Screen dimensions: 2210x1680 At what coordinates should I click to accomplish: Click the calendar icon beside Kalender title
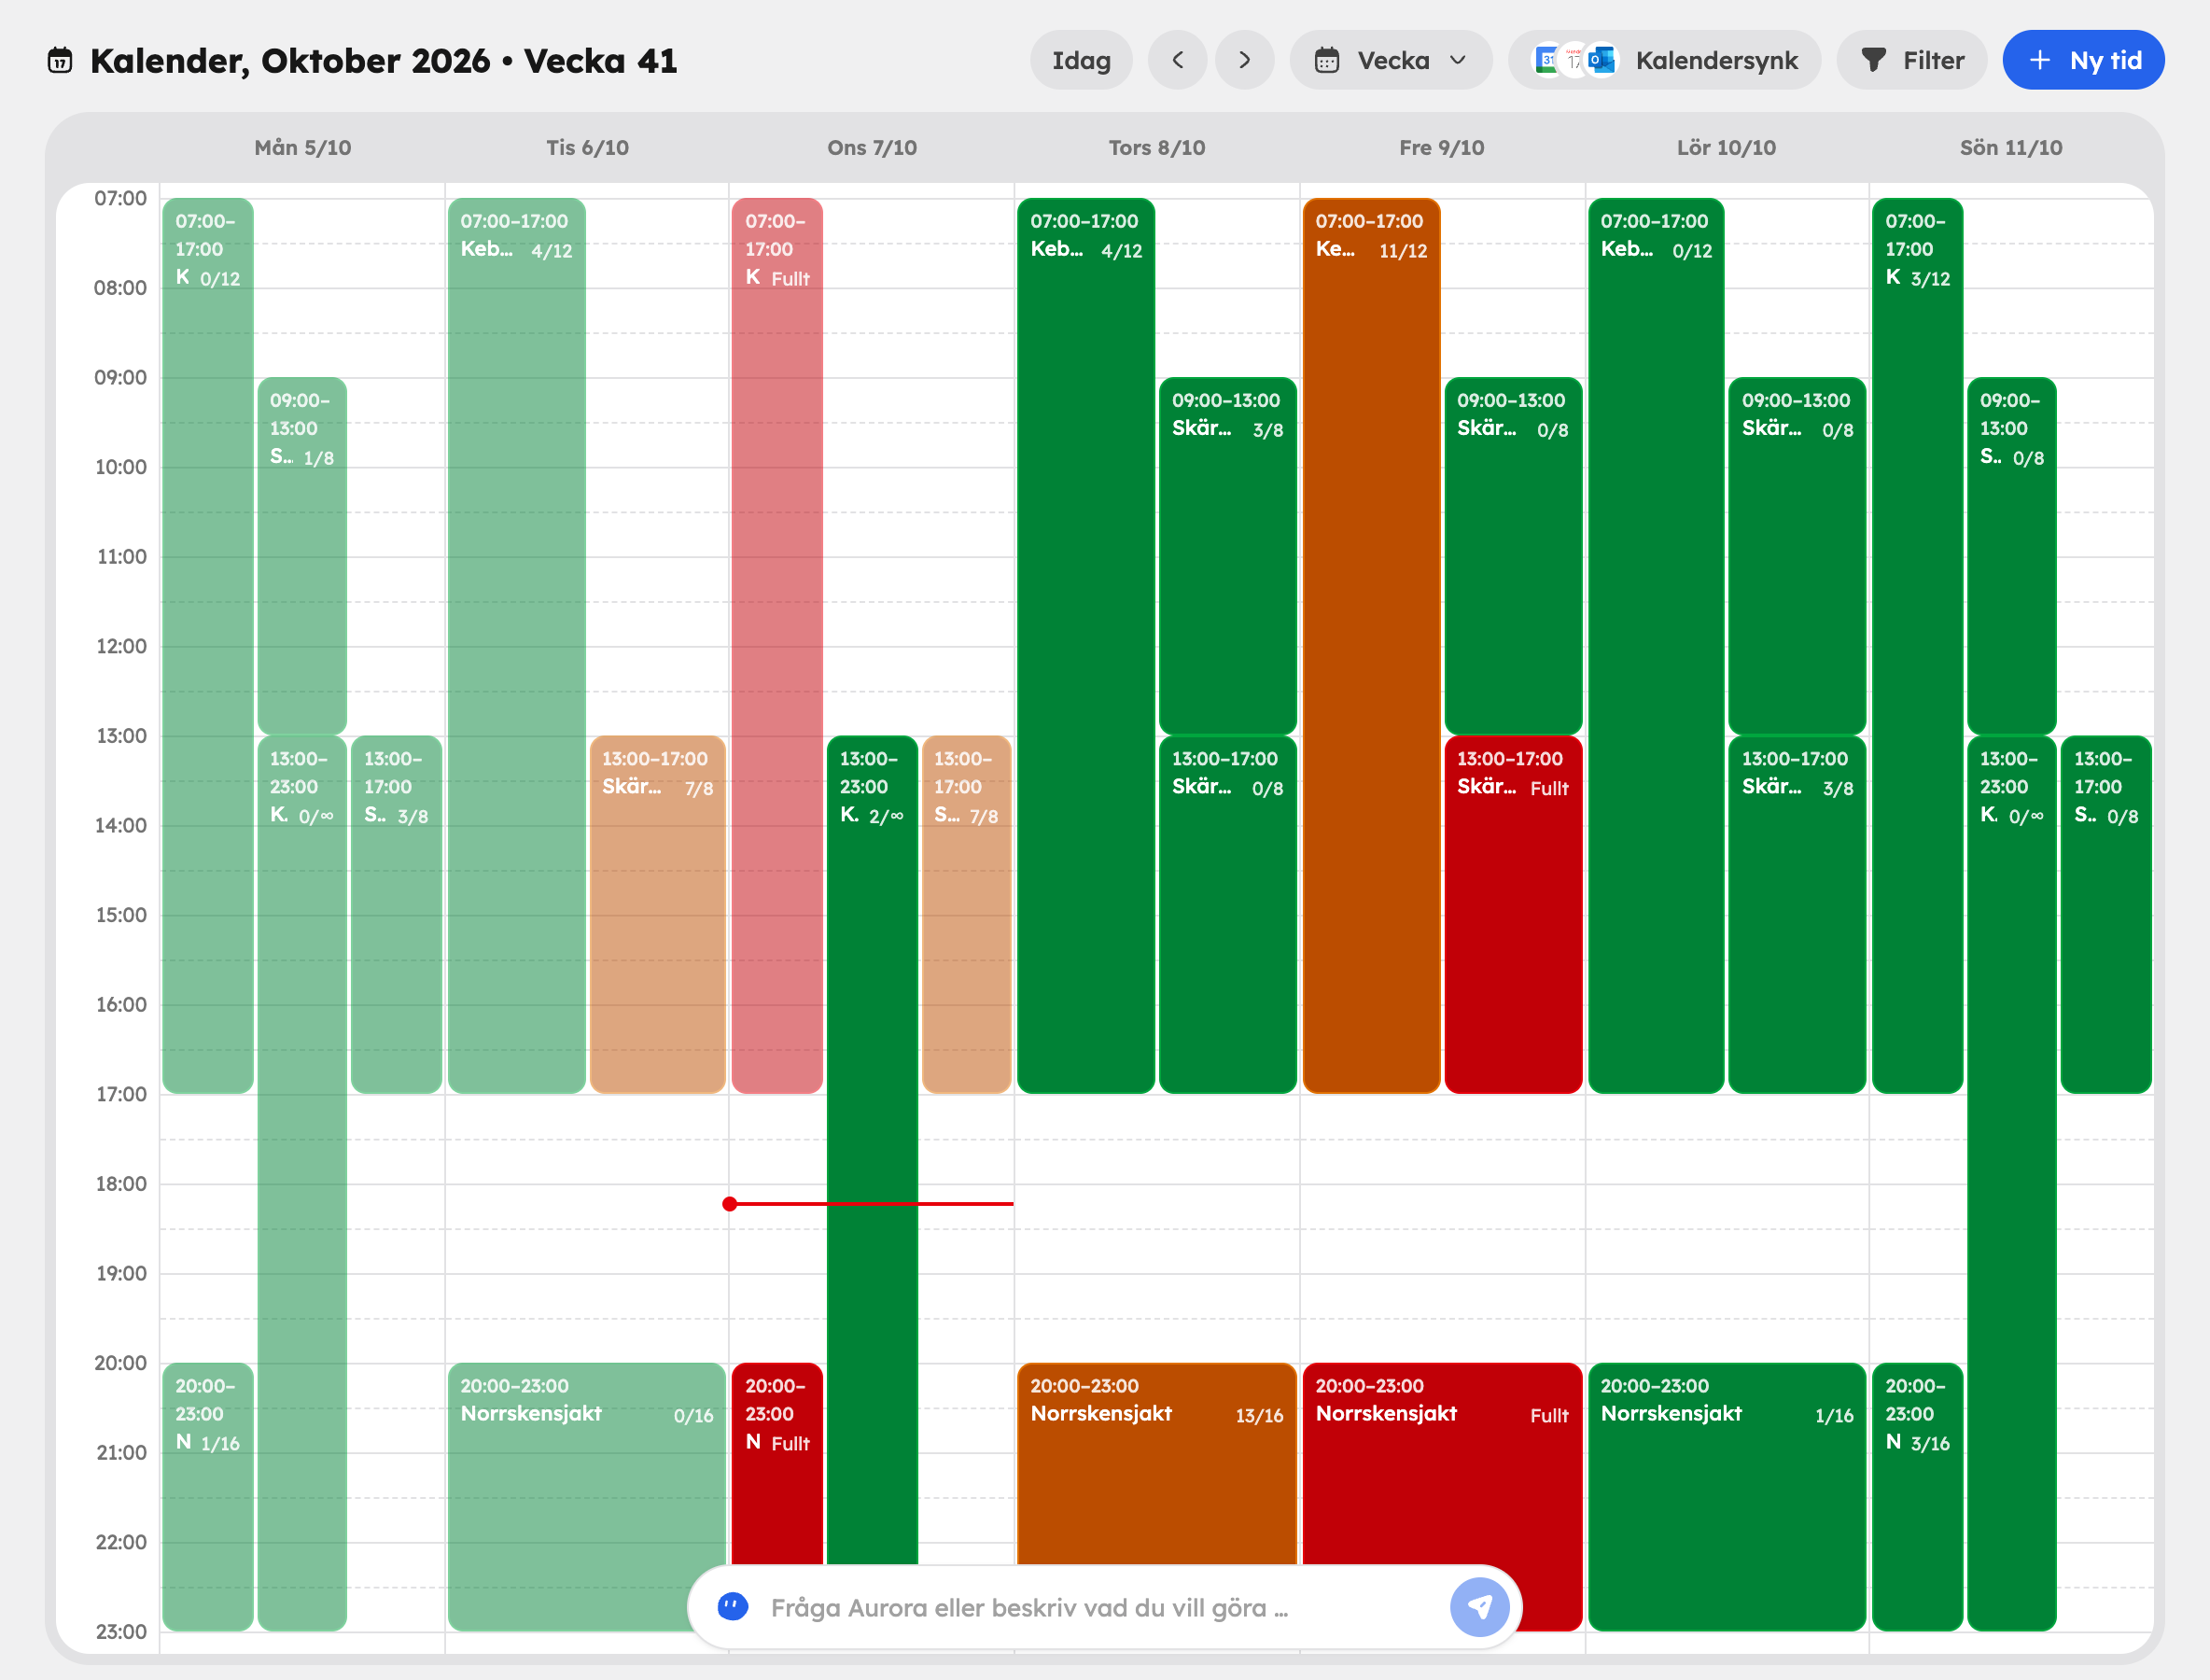60,60
